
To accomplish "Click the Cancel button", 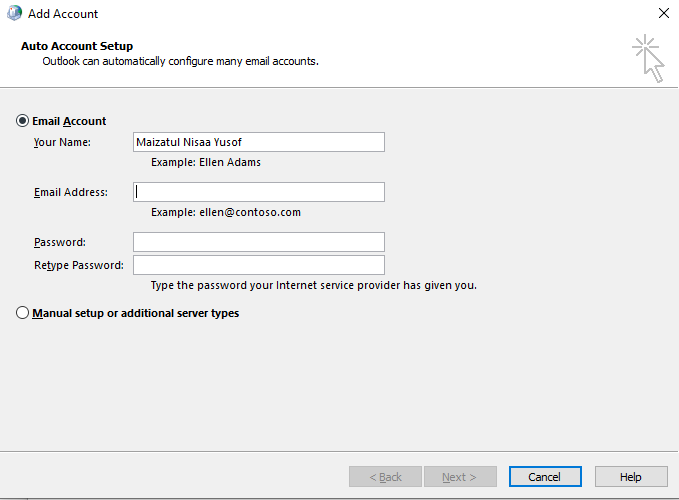I will coord(545,477).
